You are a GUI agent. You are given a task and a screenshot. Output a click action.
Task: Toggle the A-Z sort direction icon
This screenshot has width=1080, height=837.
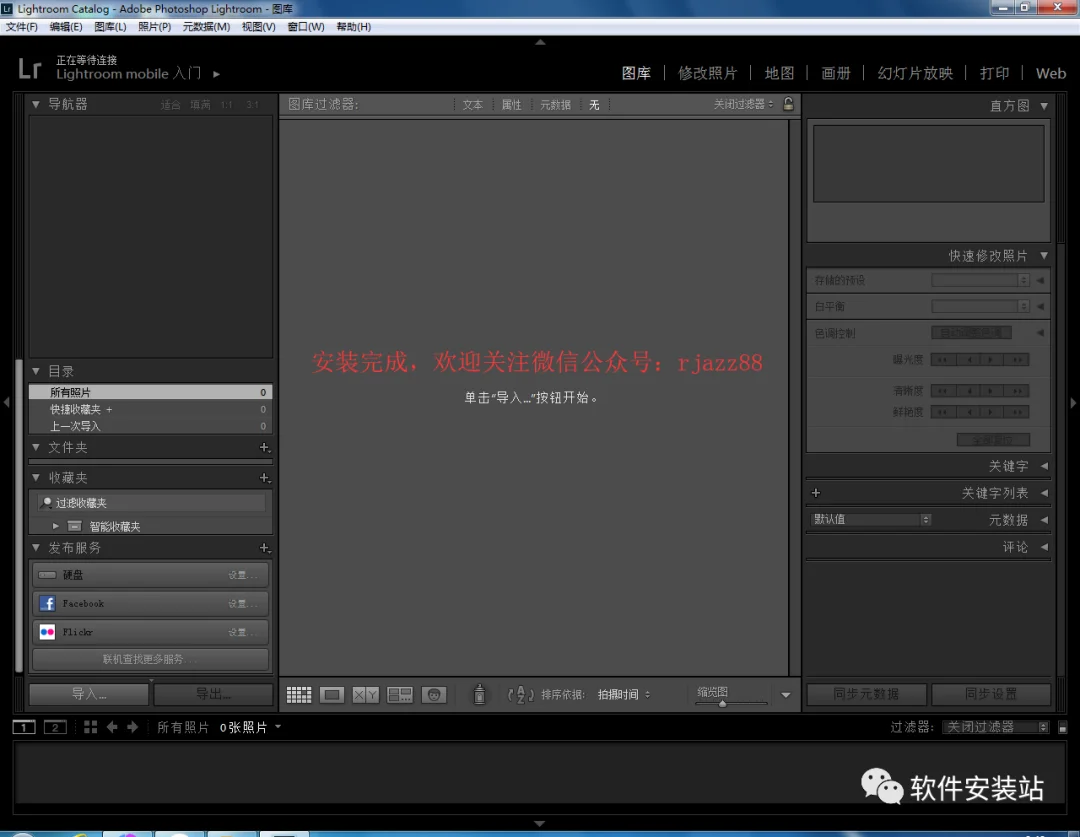[x=521, y=694]
